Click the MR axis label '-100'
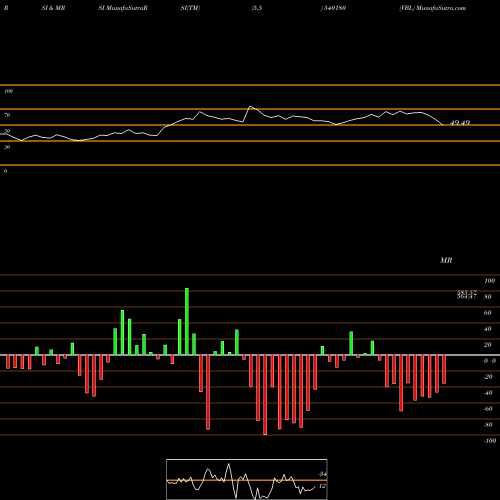This screenshot has width=500, height=500. (490, 441)
